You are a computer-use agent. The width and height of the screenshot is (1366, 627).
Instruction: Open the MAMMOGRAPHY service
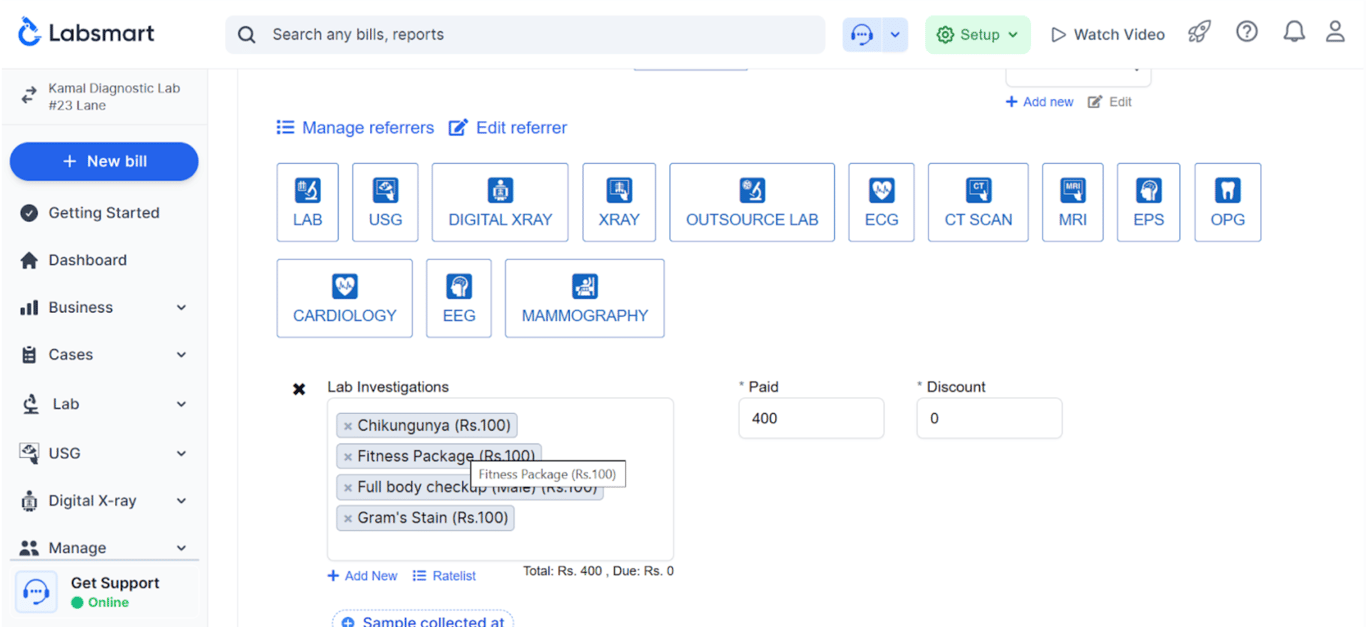(584, 298)
